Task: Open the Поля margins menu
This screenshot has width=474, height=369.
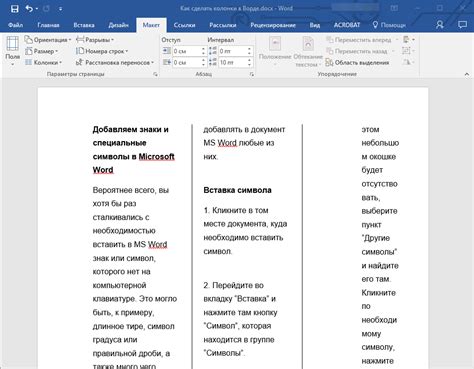Action: [x=12, y=51]
